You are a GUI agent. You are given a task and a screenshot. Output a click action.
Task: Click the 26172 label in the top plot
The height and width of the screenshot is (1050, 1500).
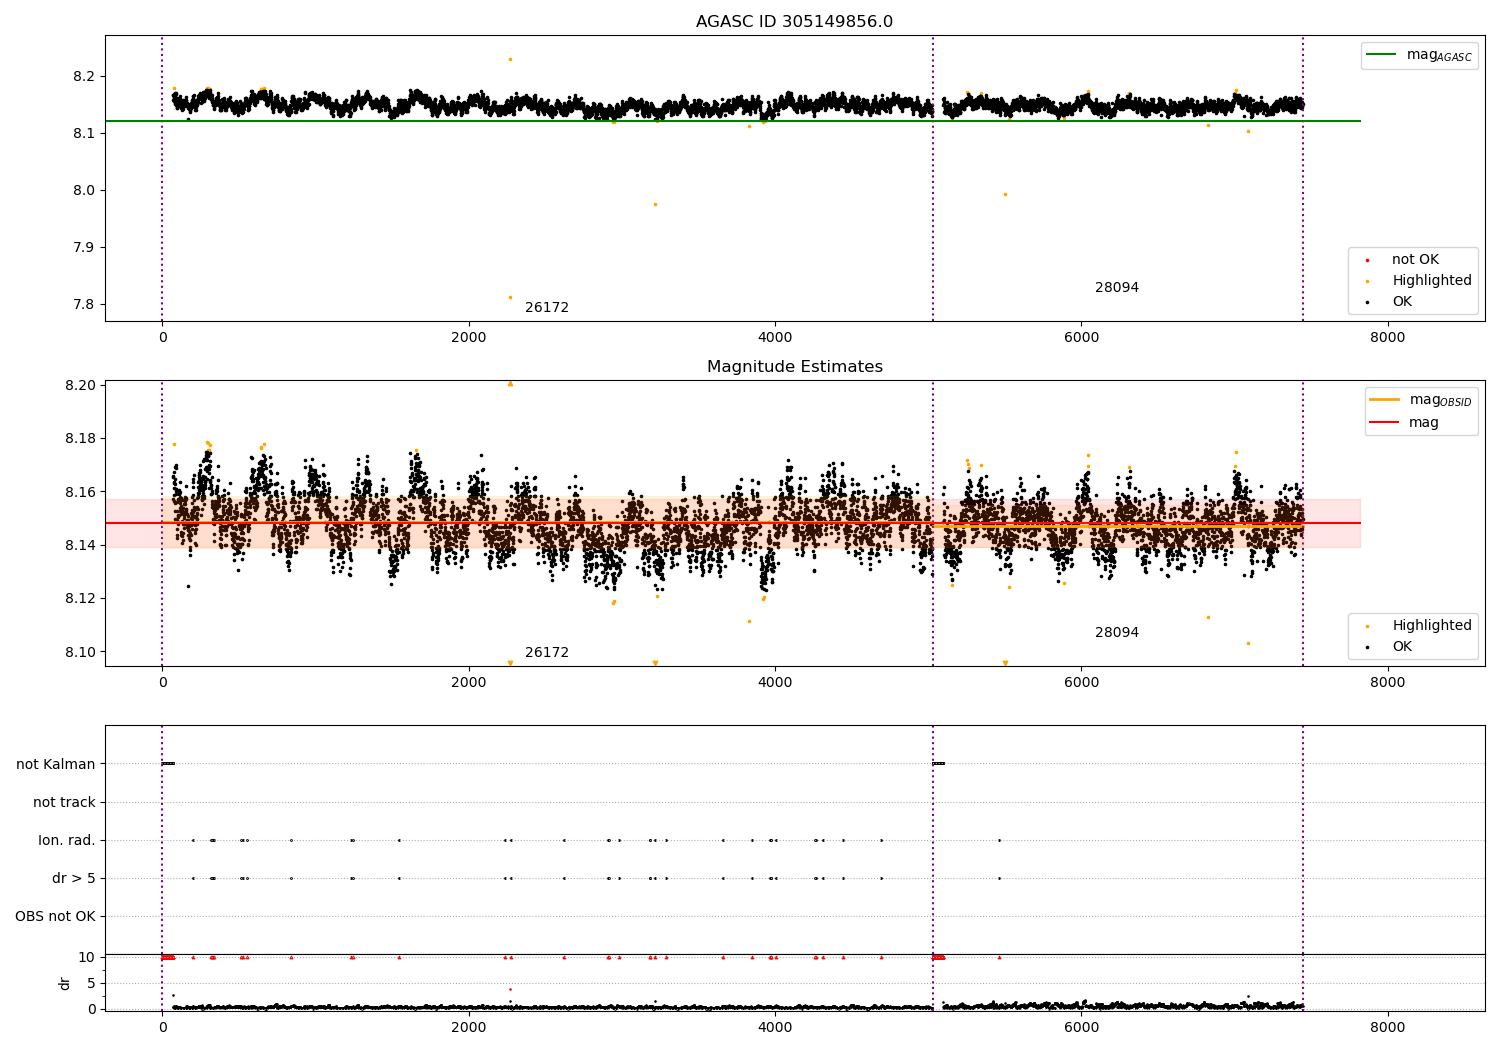point(547,308)
